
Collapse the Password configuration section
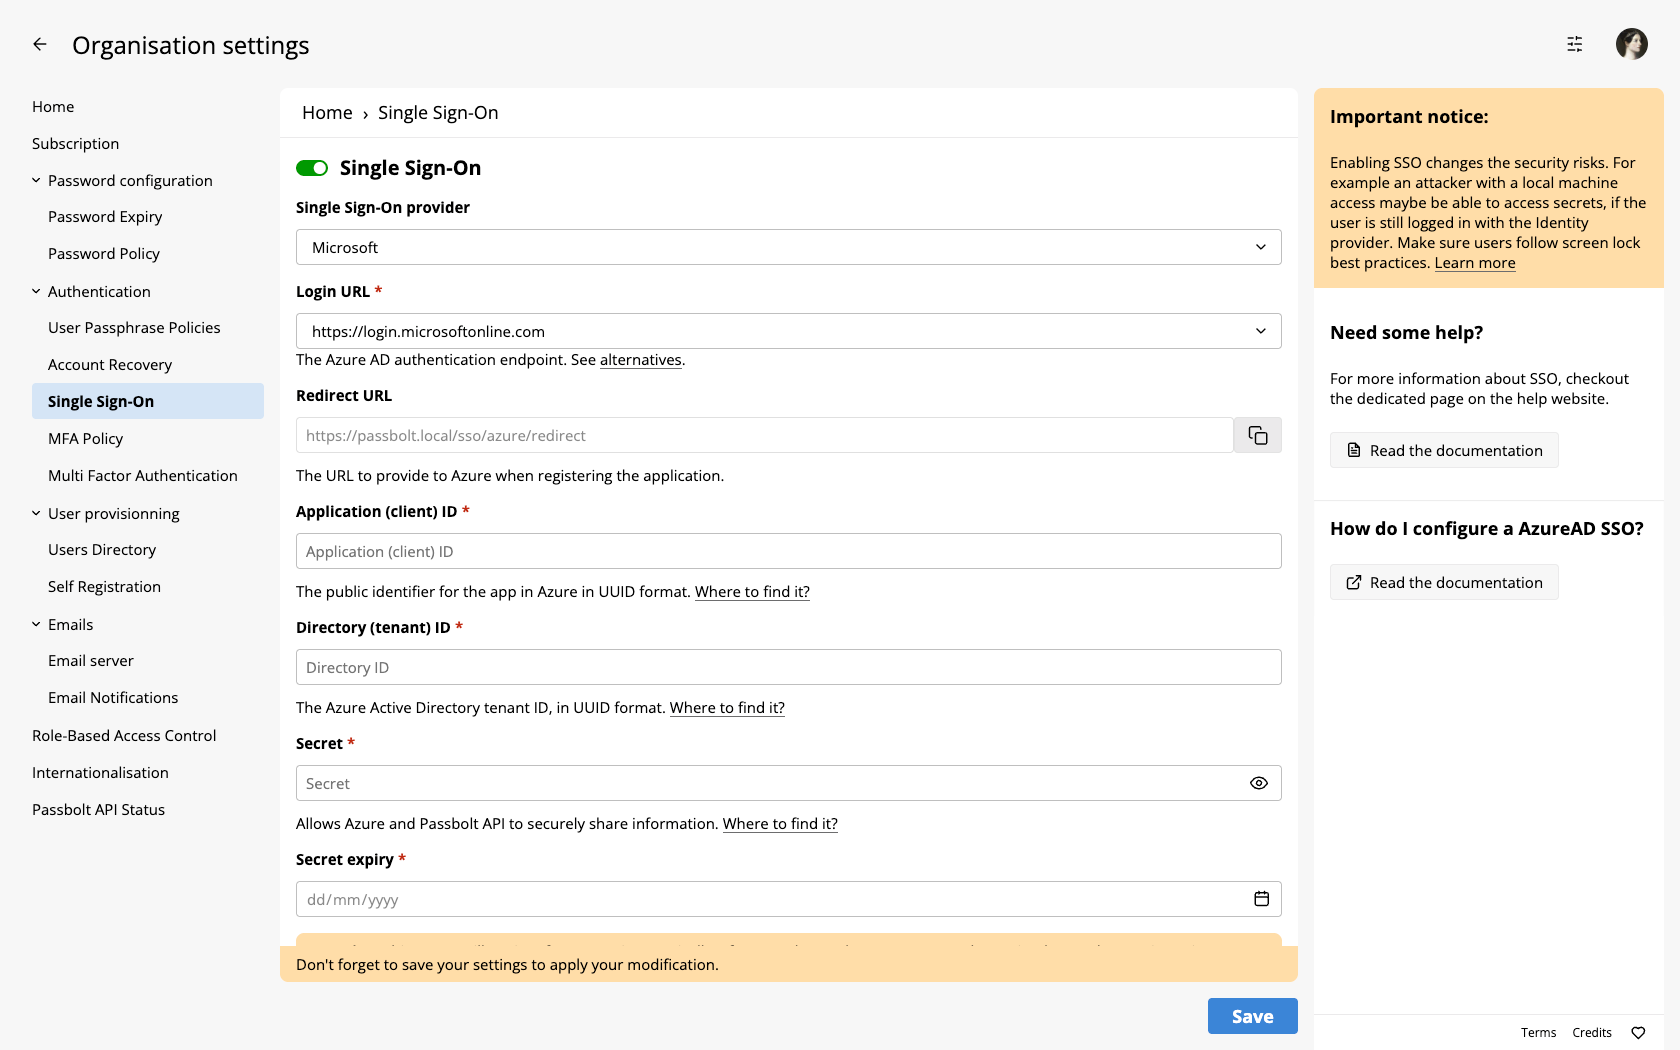(x=36, y=181)
